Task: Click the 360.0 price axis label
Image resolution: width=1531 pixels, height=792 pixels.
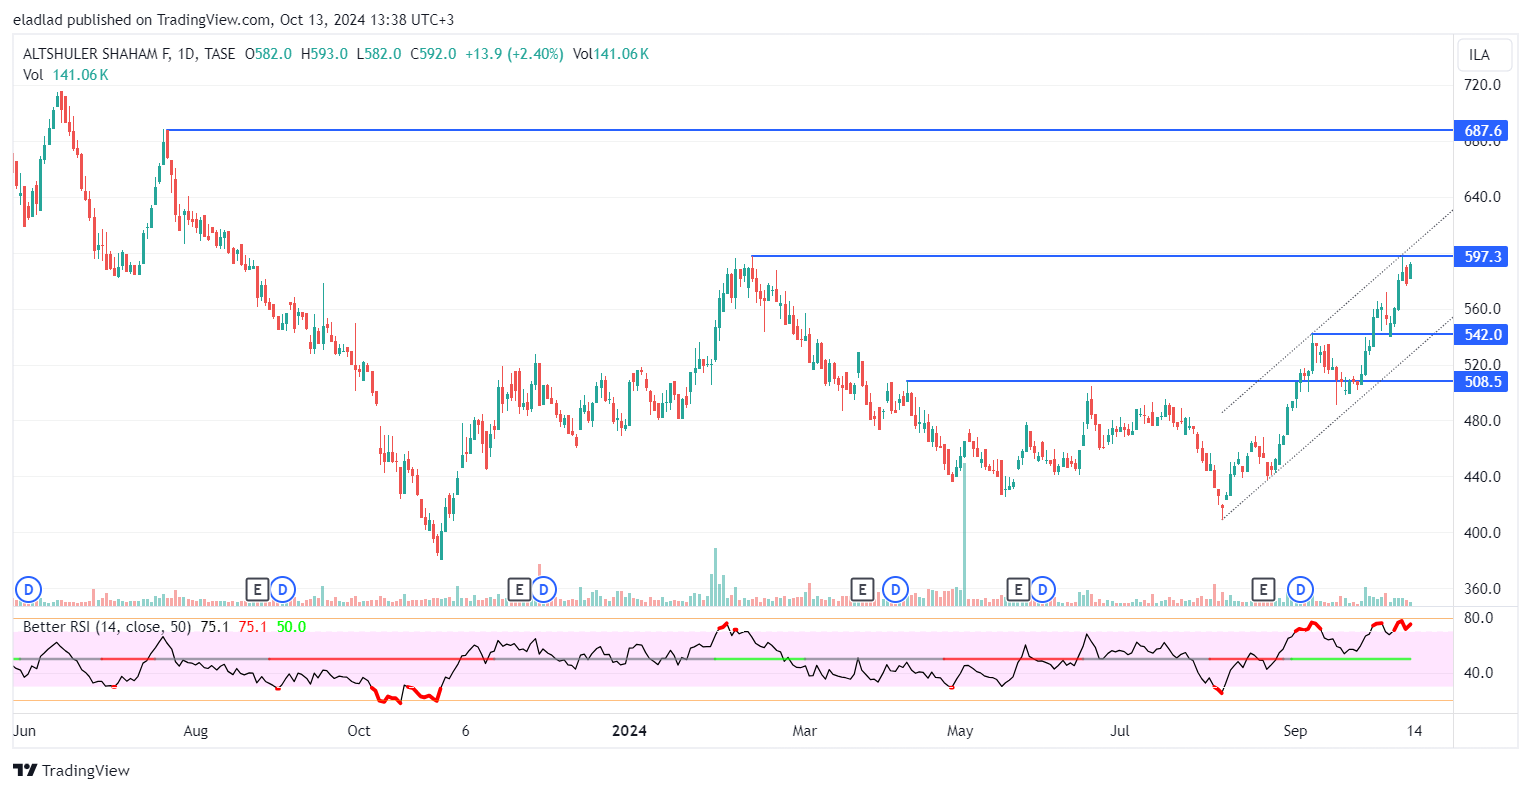Action: click(1482, 589)
